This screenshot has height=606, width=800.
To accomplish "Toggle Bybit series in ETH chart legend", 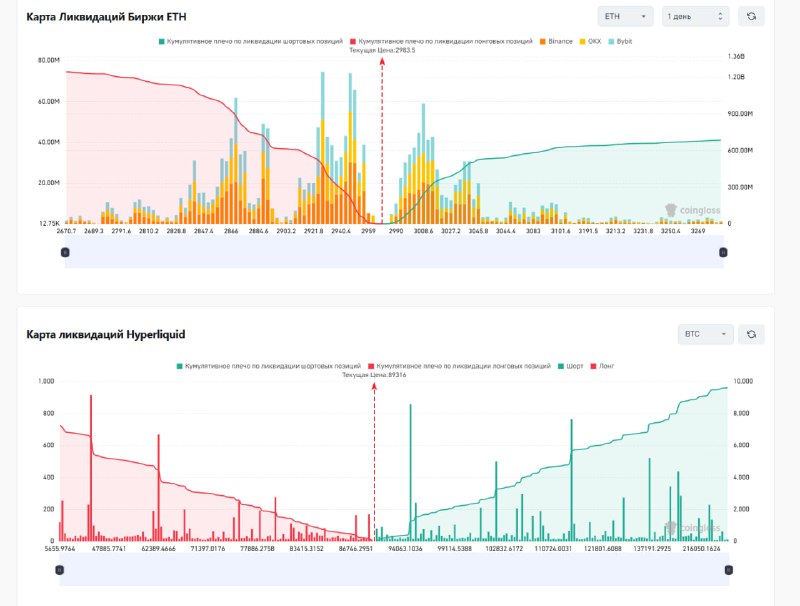I will (620, 41).
